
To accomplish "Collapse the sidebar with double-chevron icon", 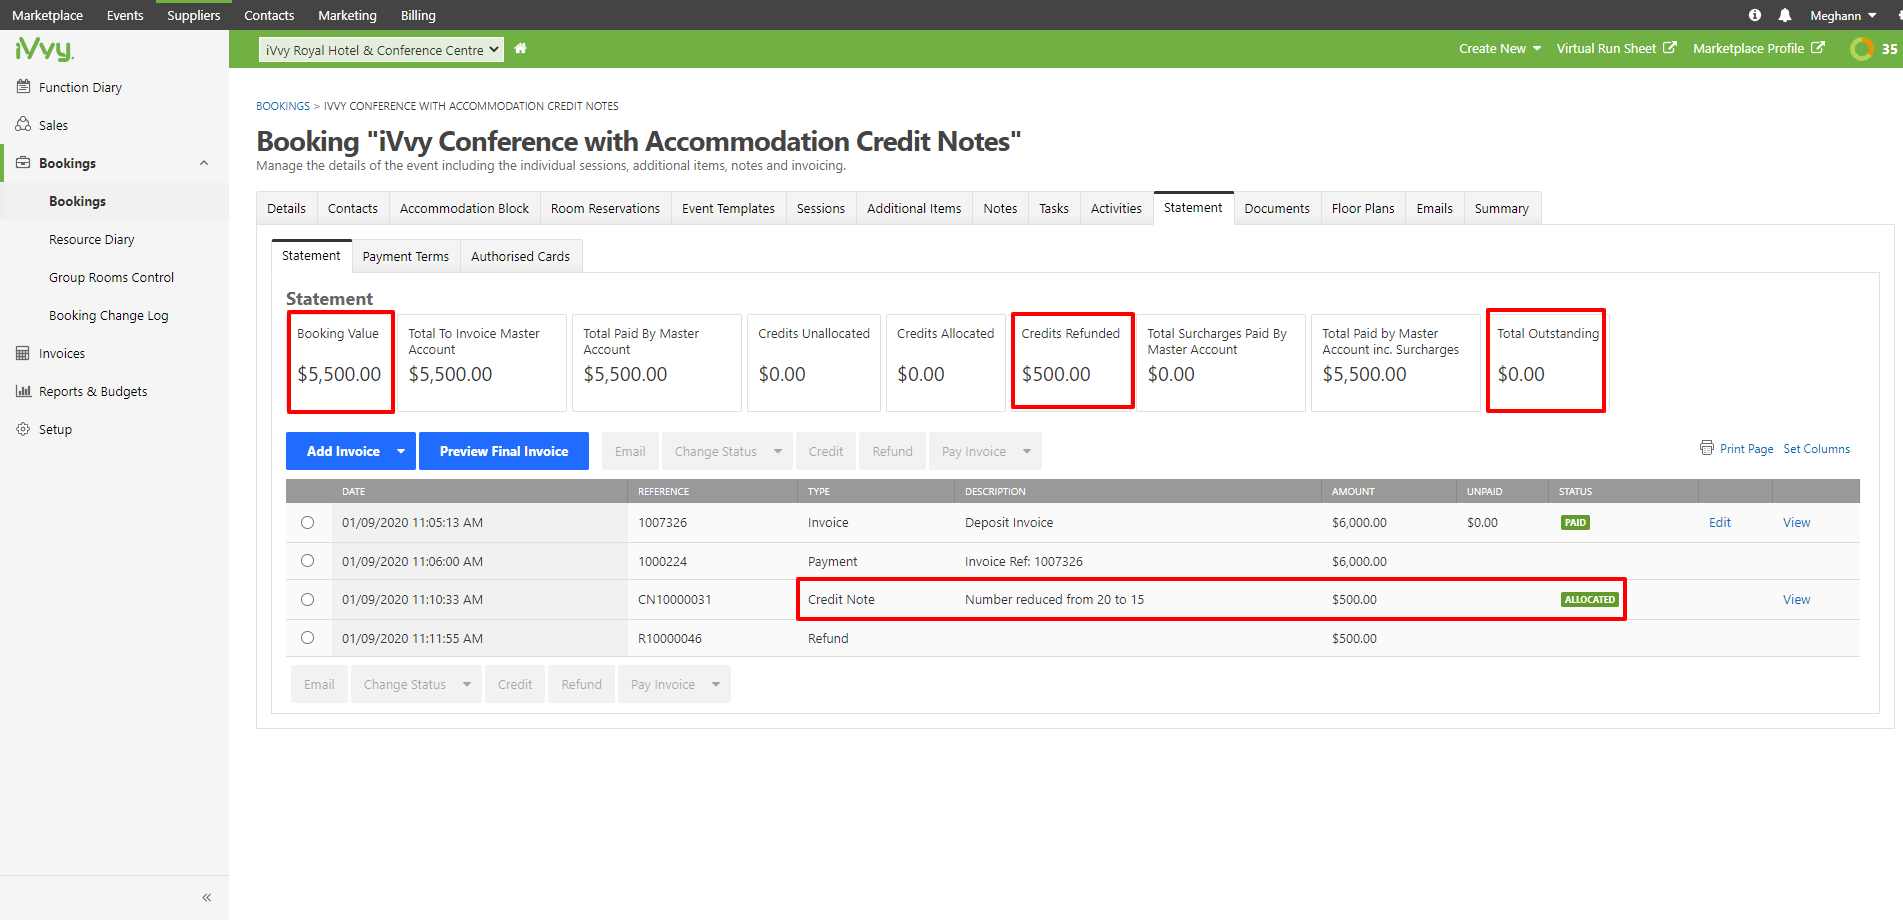I will (207, 897).
